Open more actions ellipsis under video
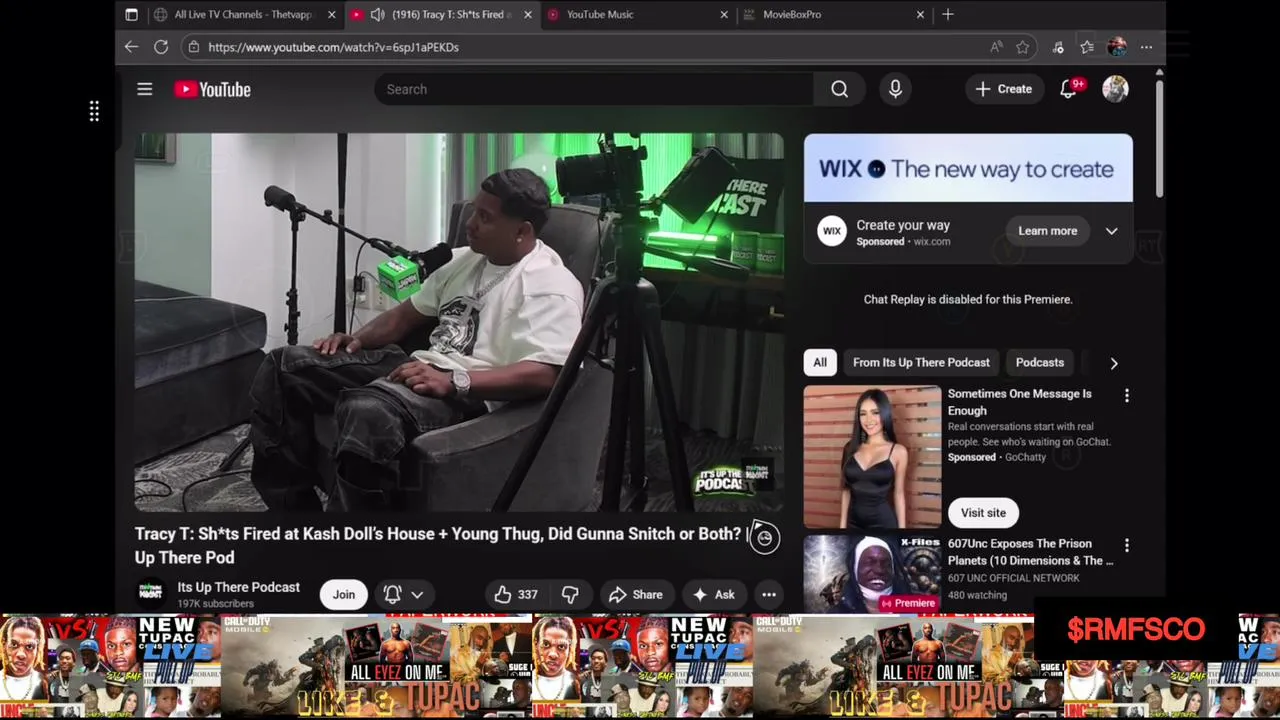This screenshot has width=1280, height=720. 769,595
